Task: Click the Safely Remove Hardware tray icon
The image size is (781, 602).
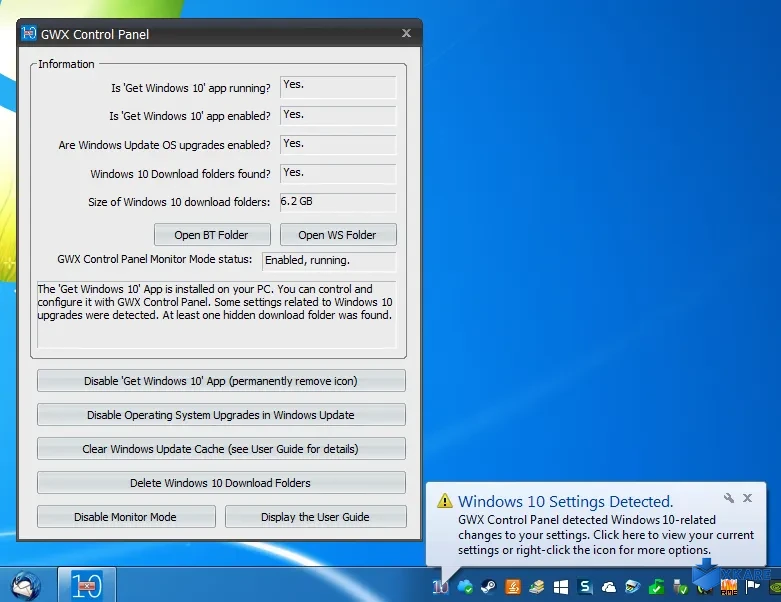Action: click(x=681, y=587)
